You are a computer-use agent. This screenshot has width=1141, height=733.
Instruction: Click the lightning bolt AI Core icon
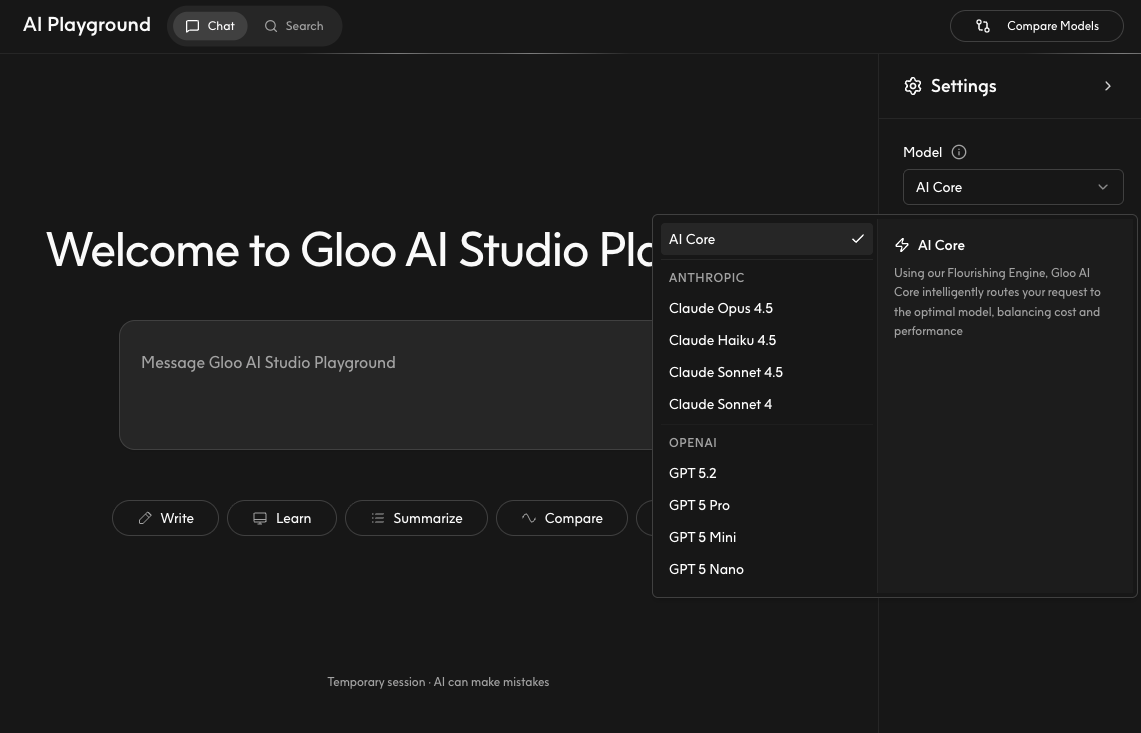coord(902,245)
